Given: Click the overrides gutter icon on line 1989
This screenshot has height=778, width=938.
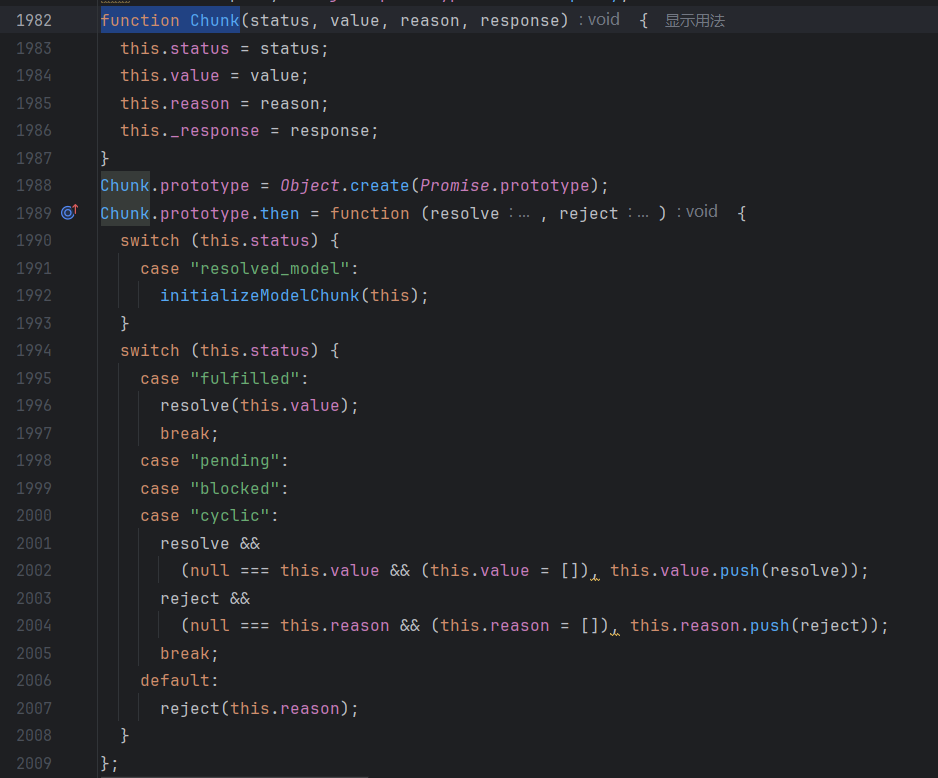Looking at the screenshot, I should [x=69, y=212].
